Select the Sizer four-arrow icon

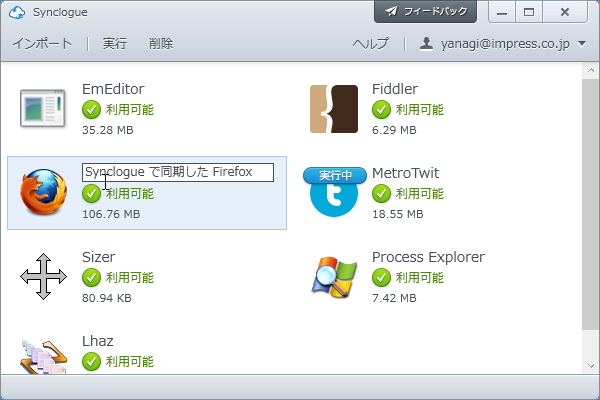(43, 276)
